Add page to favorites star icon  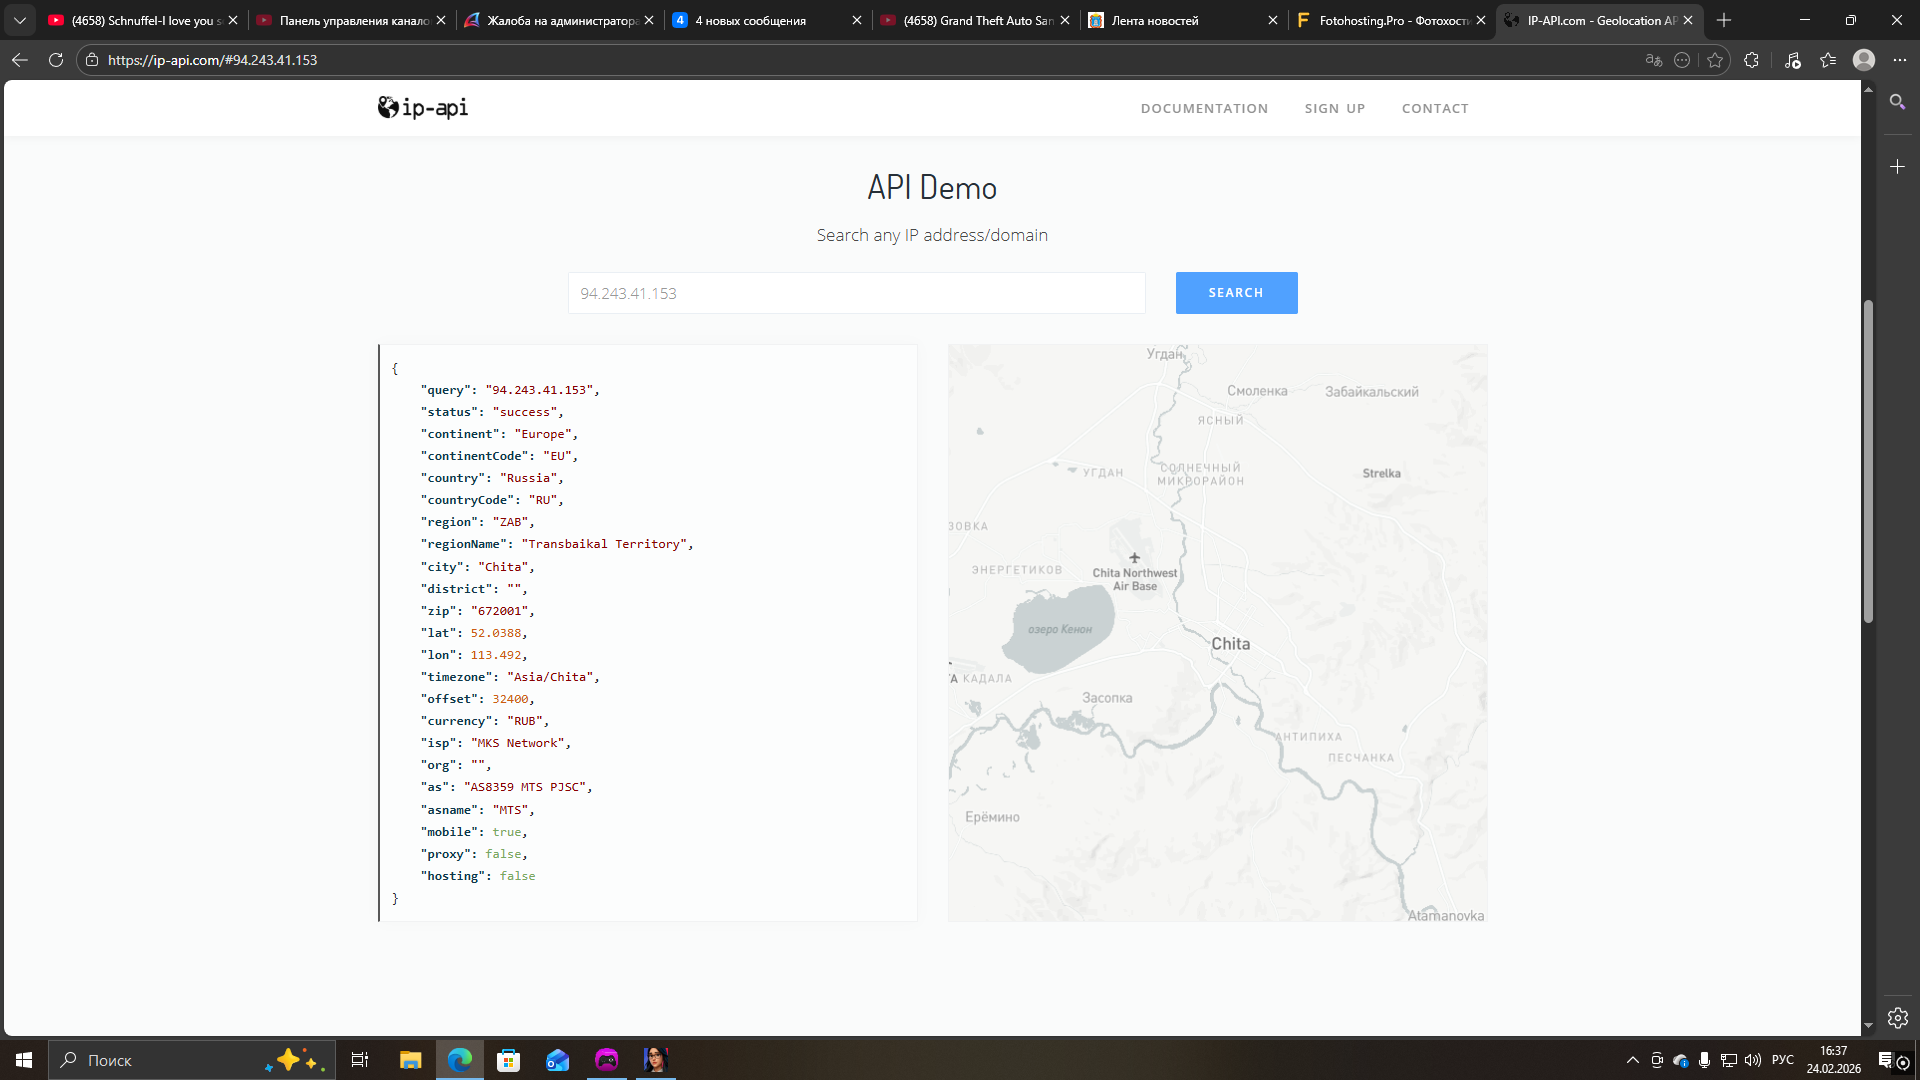tap(1715, 60)
